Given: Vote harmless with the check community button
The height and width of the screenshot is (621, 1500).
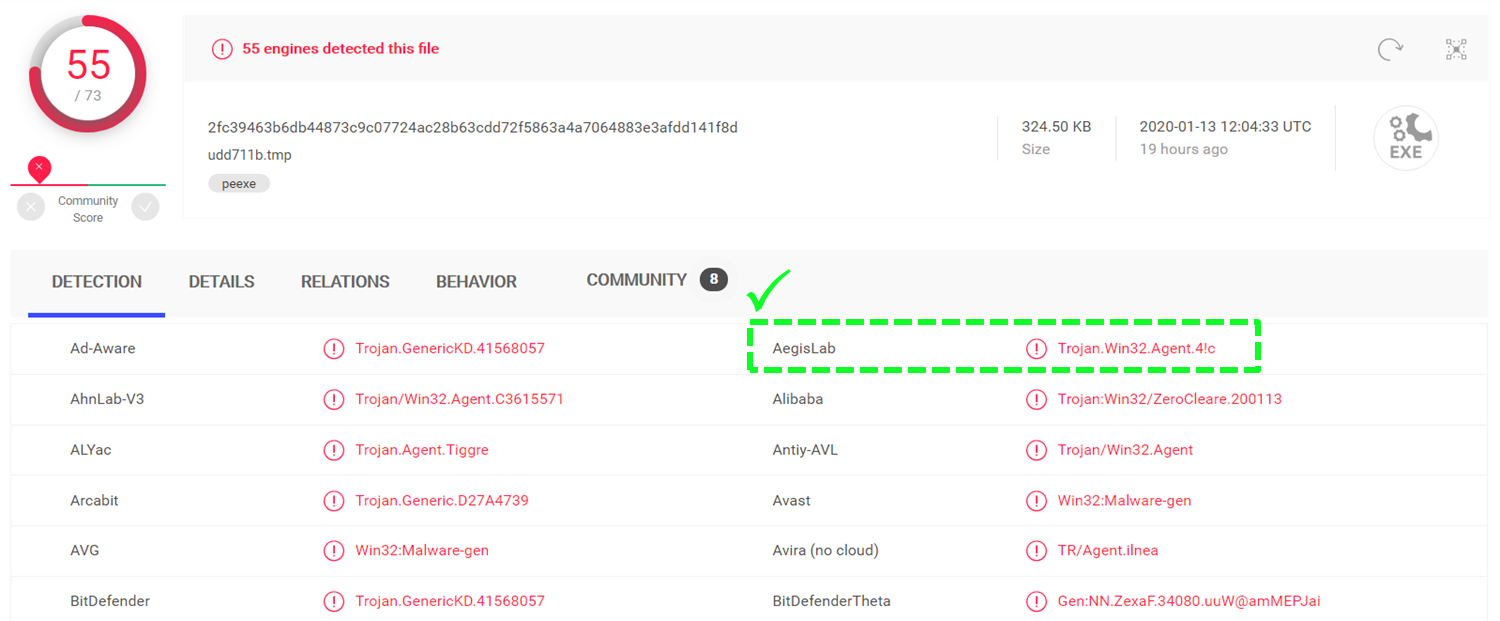Looking at the screenshot, I should pos(146,207).
